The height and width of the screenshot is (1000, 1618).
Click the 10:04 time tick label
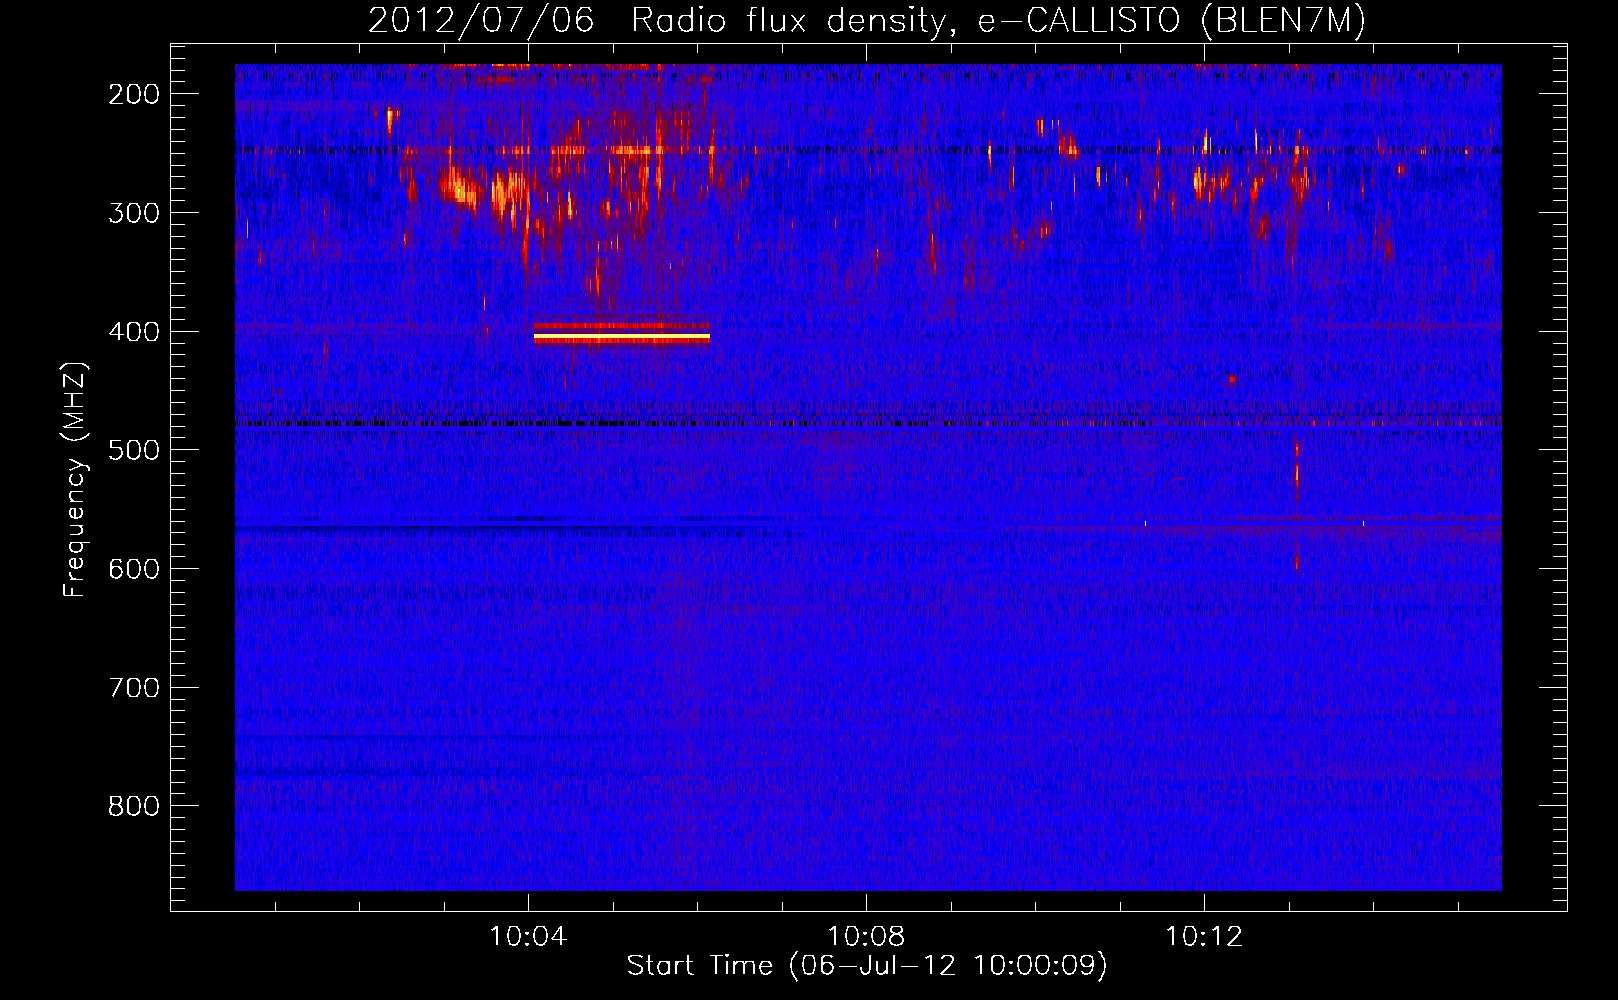click(528, 937)
